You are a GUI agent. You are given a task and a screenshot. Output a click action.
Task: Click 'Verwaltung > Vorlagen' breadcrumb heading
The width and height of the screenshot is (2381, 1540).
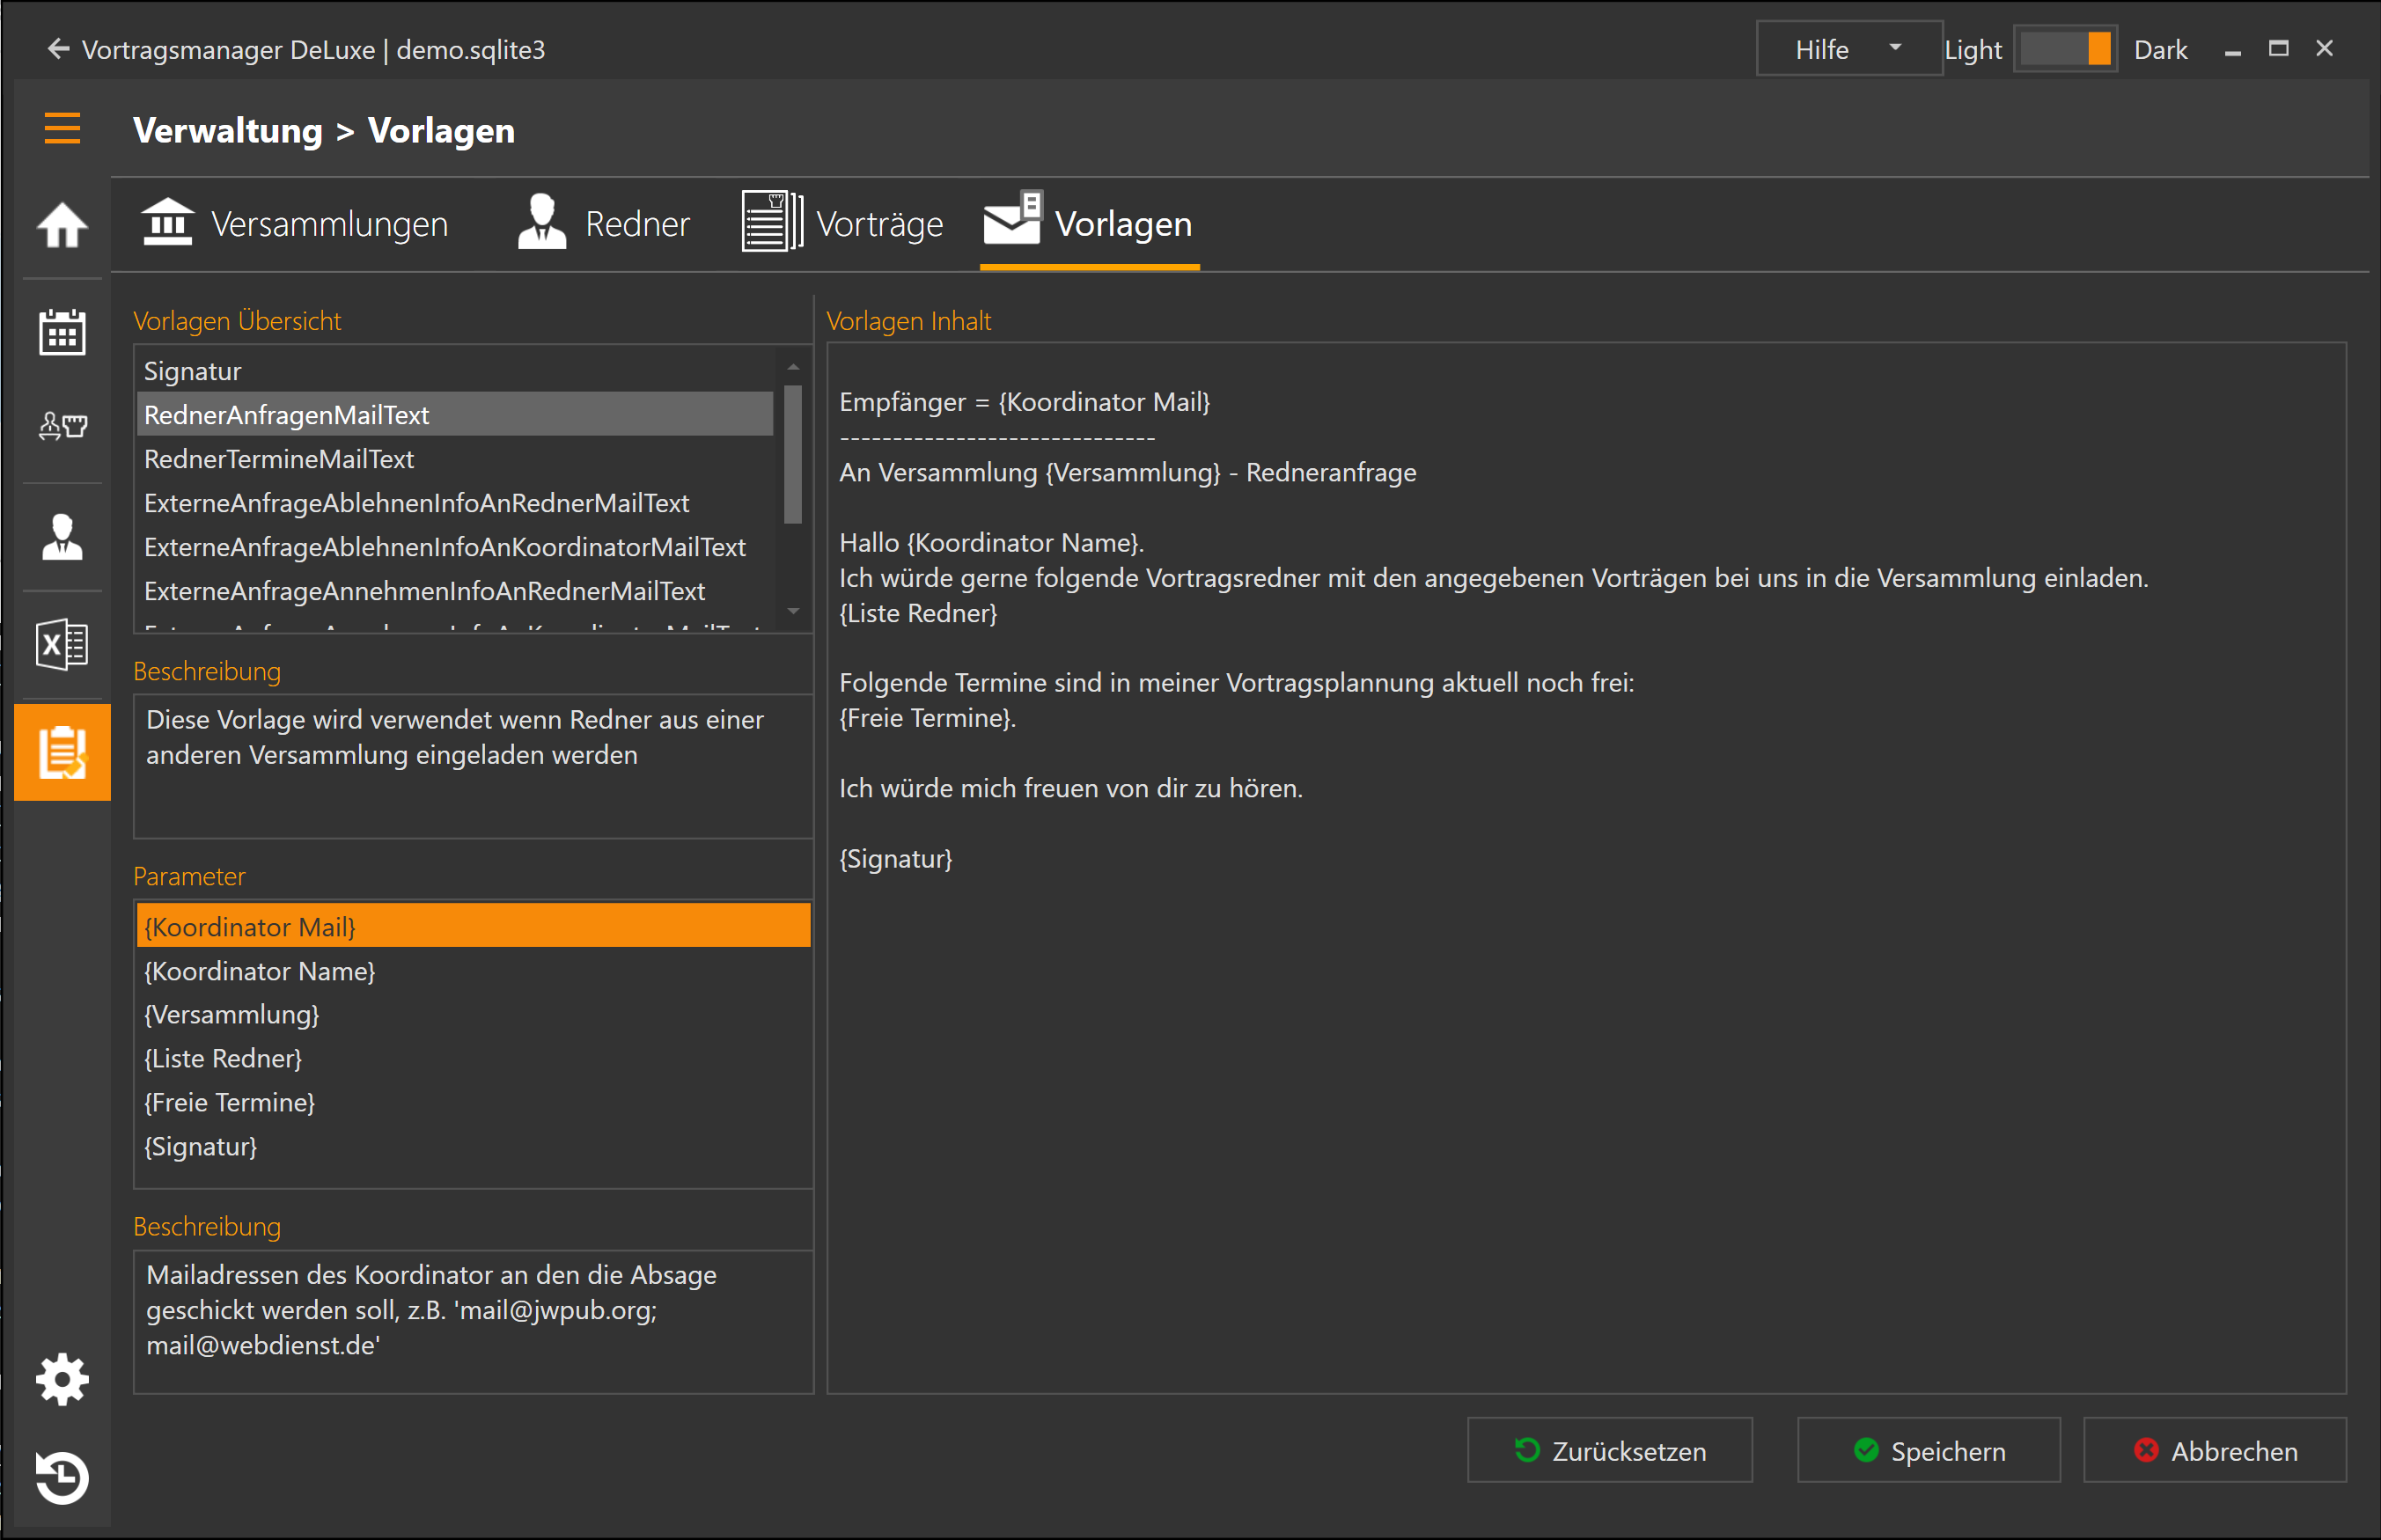pyautogui.click(x=324, y=130)
